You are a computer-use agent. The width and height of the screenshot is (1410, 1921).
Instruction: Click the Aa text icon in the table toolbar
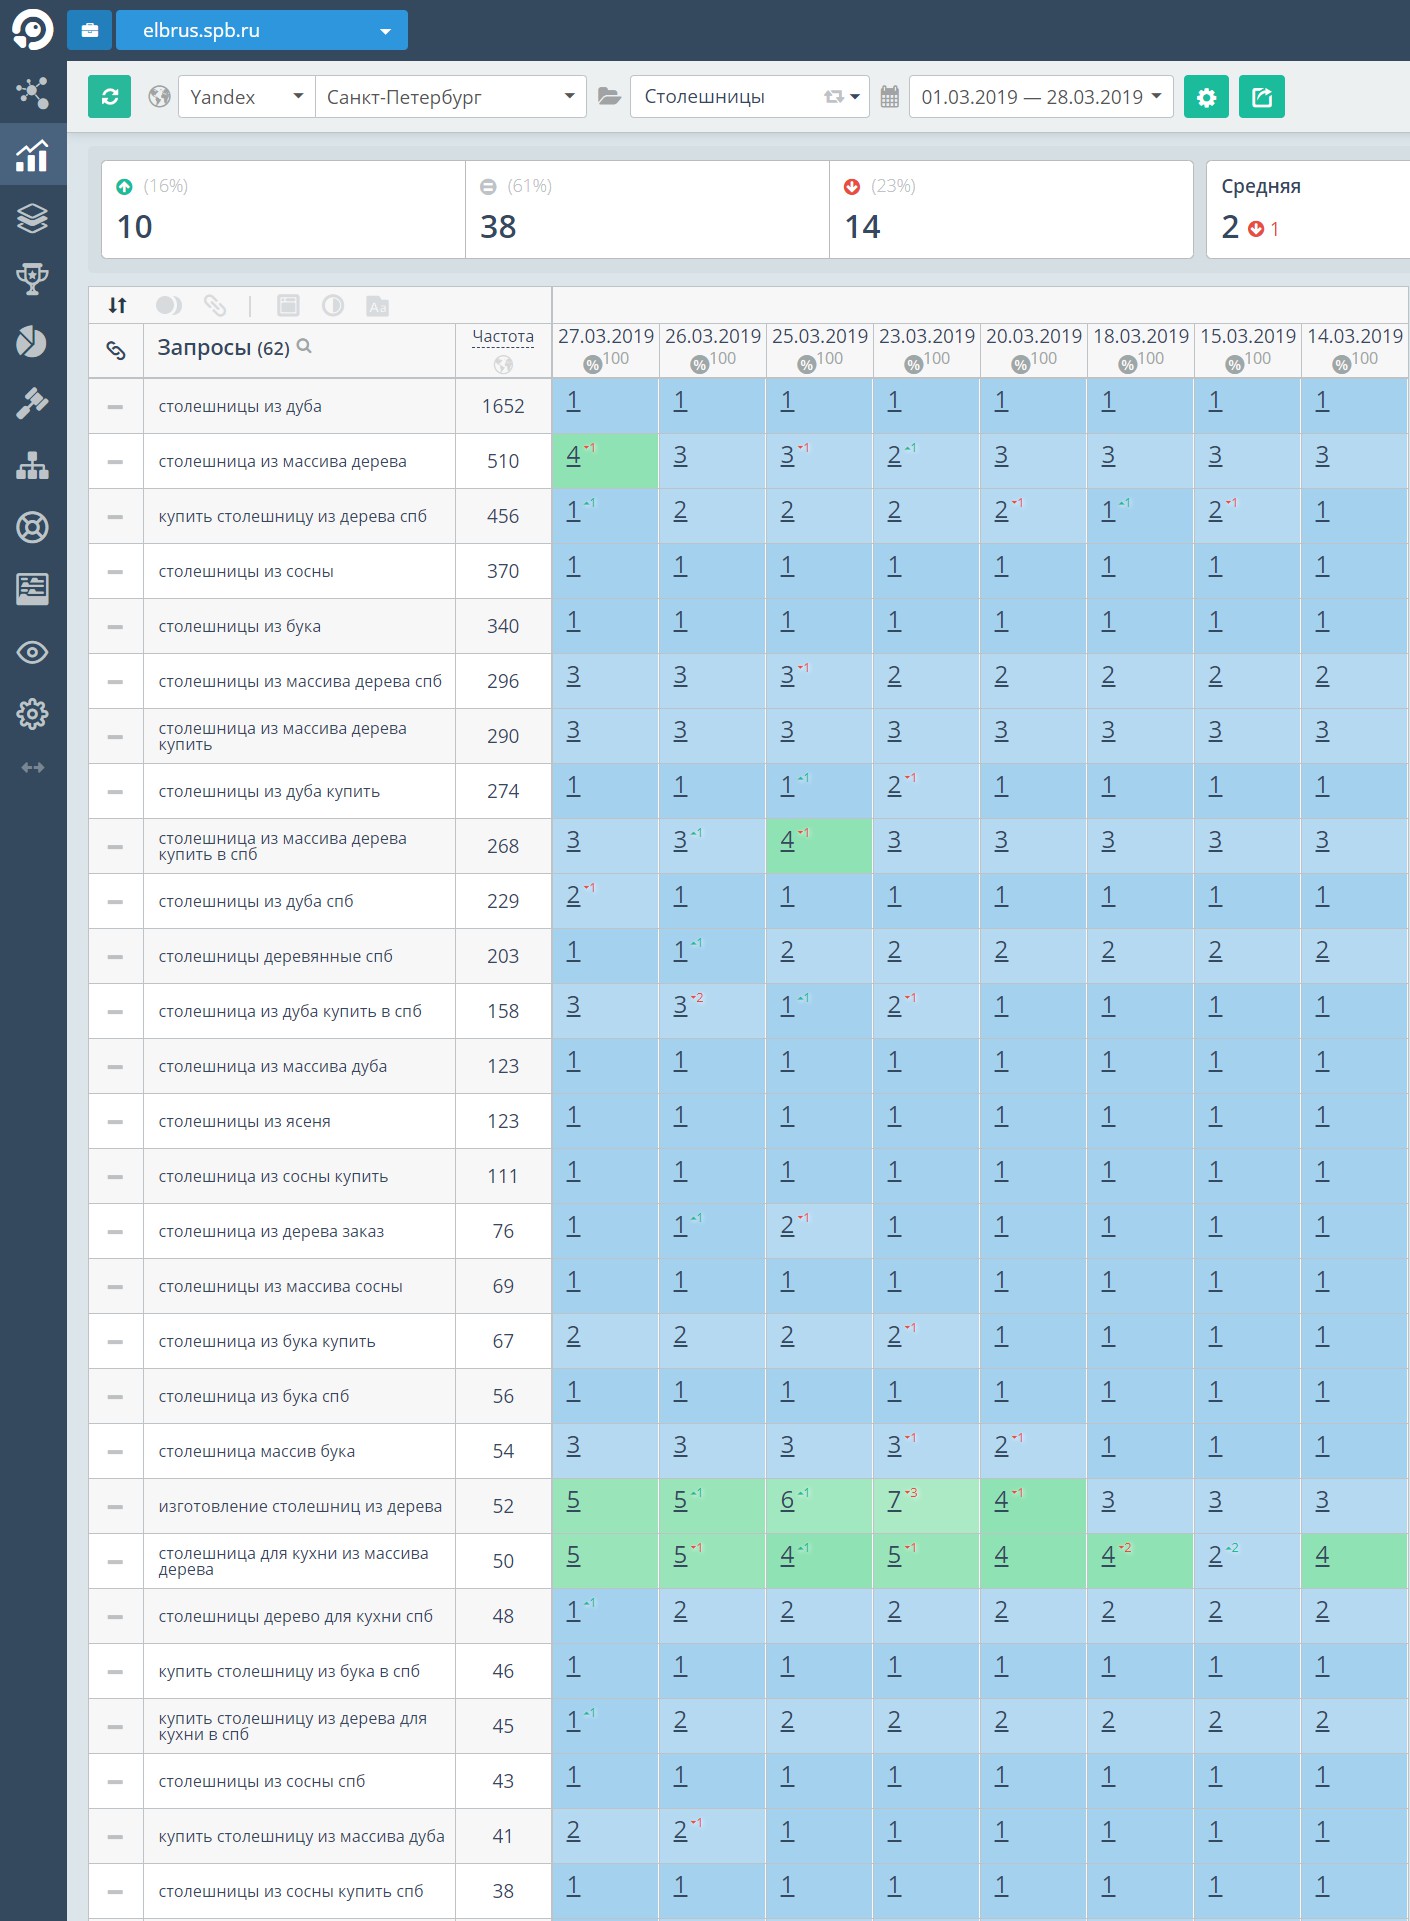377,306
